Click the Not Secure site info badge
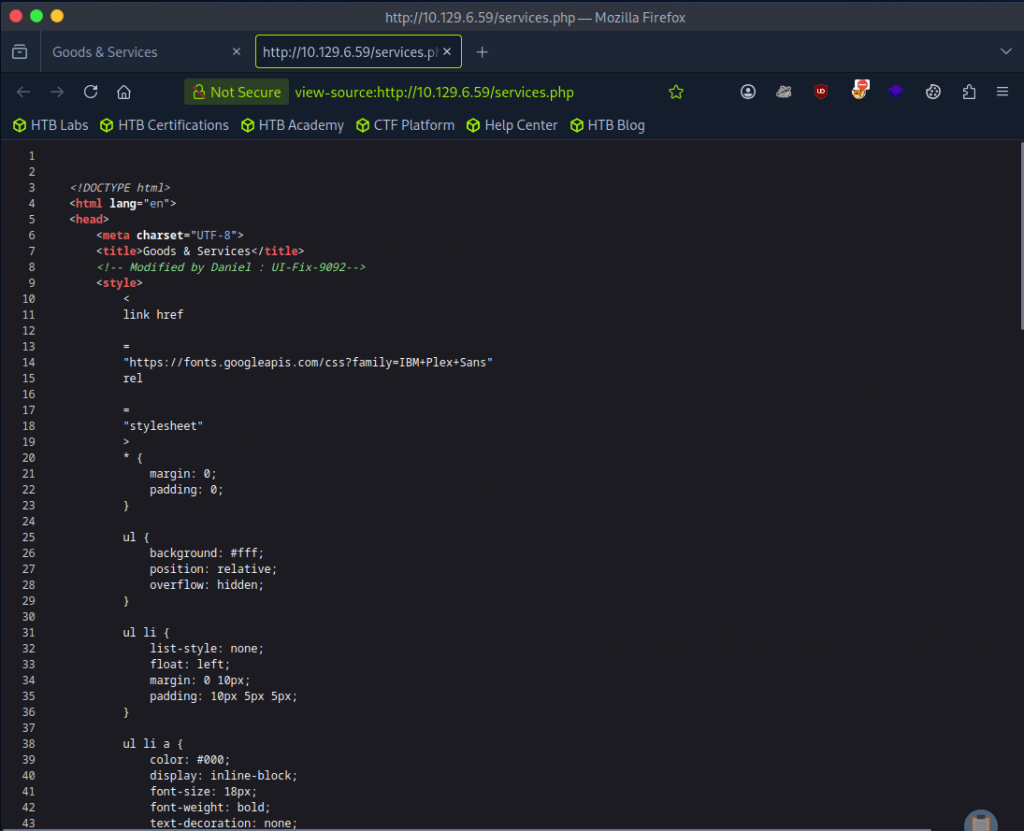1024x831 pixels. (x=236, y=92)
